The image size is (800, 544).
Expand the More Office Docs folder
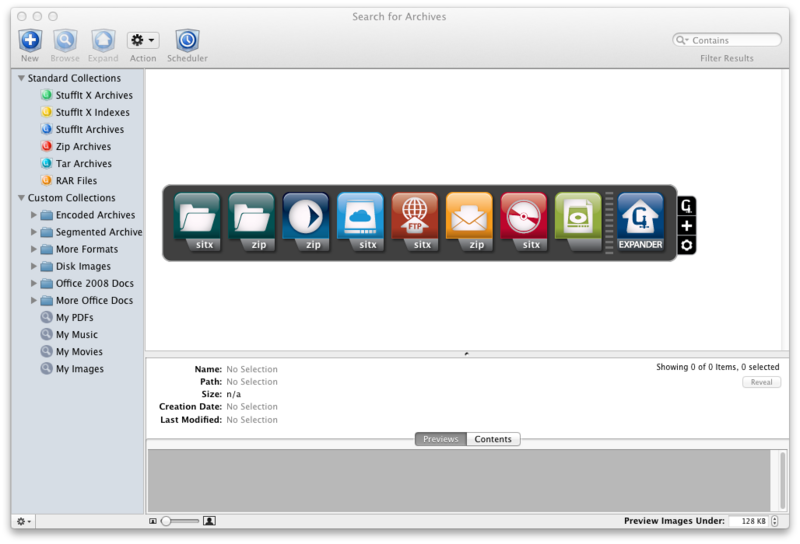34,300
